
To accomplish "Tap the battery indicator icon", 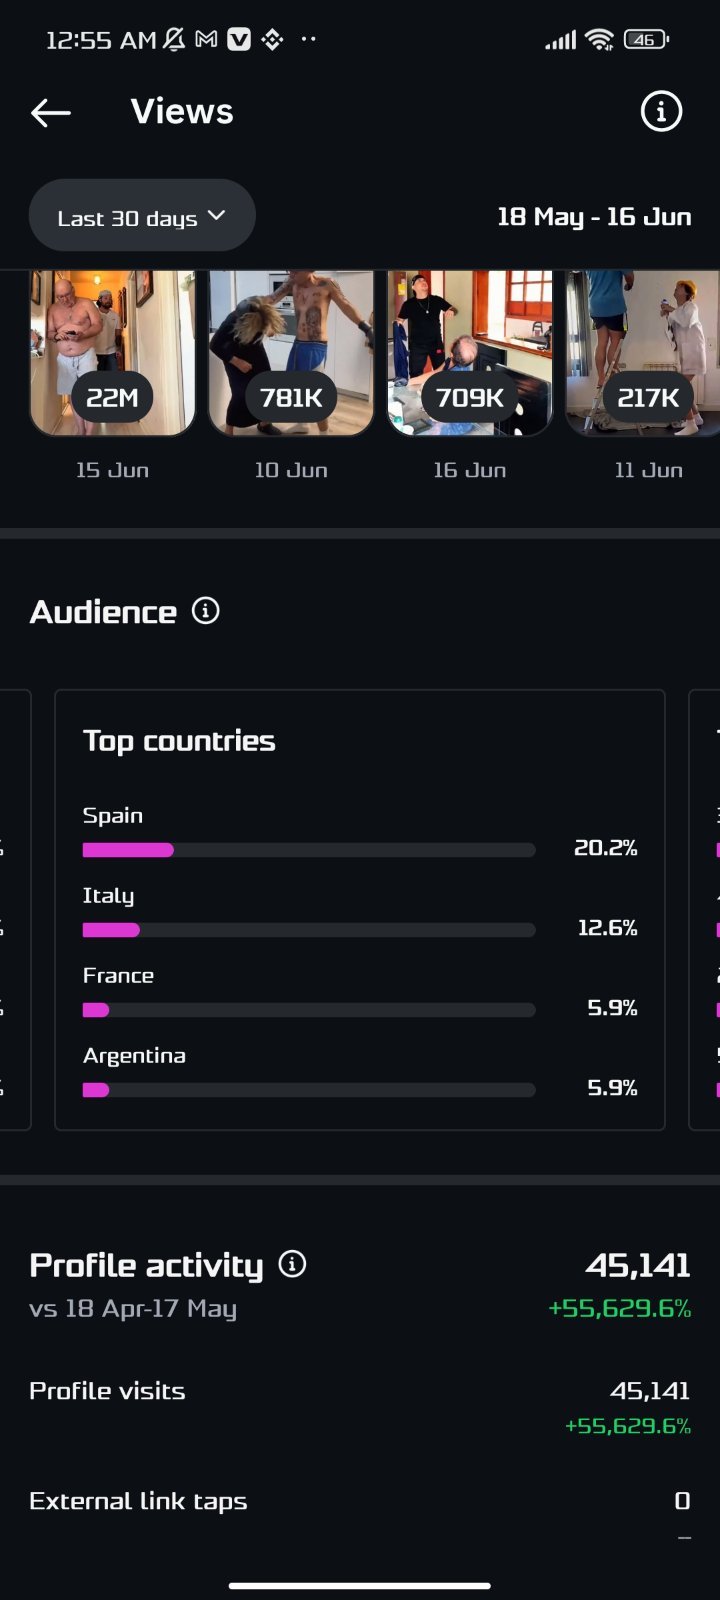I will [x=646, y=39].
